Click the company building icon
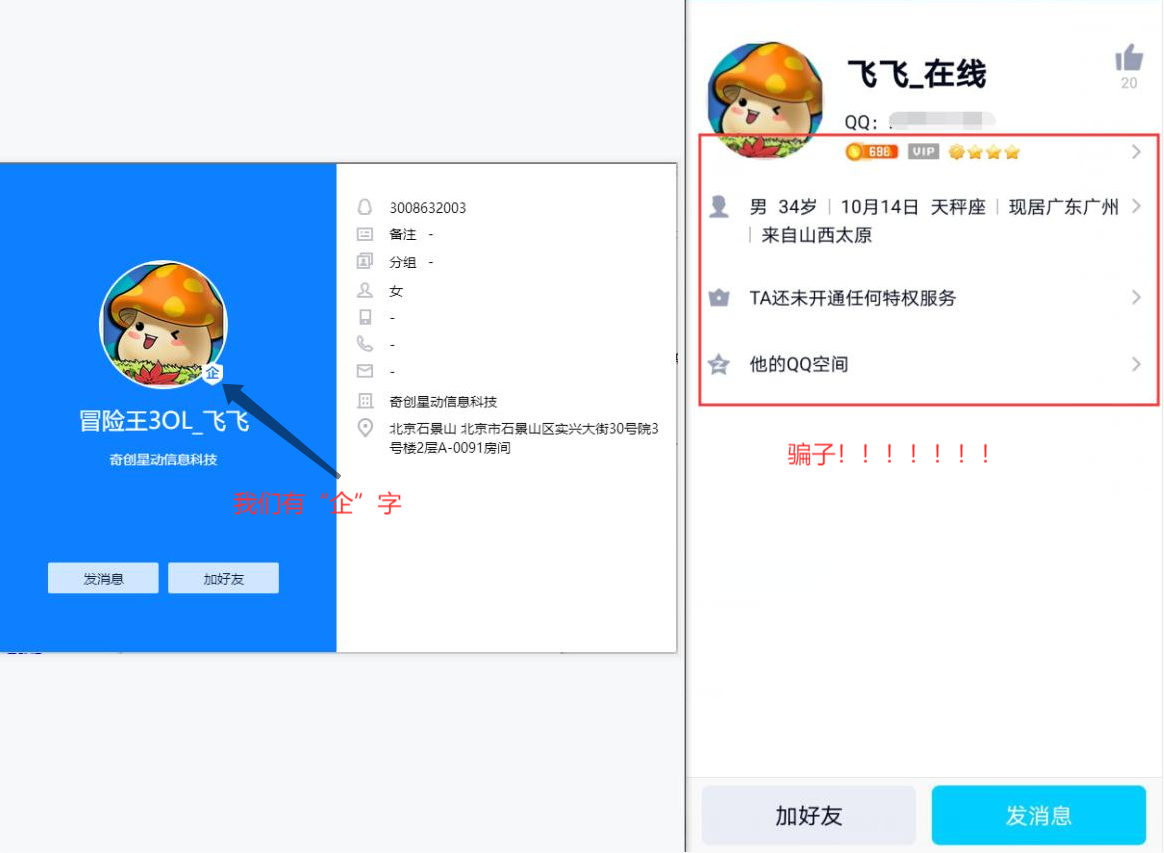 pos(364,401)
